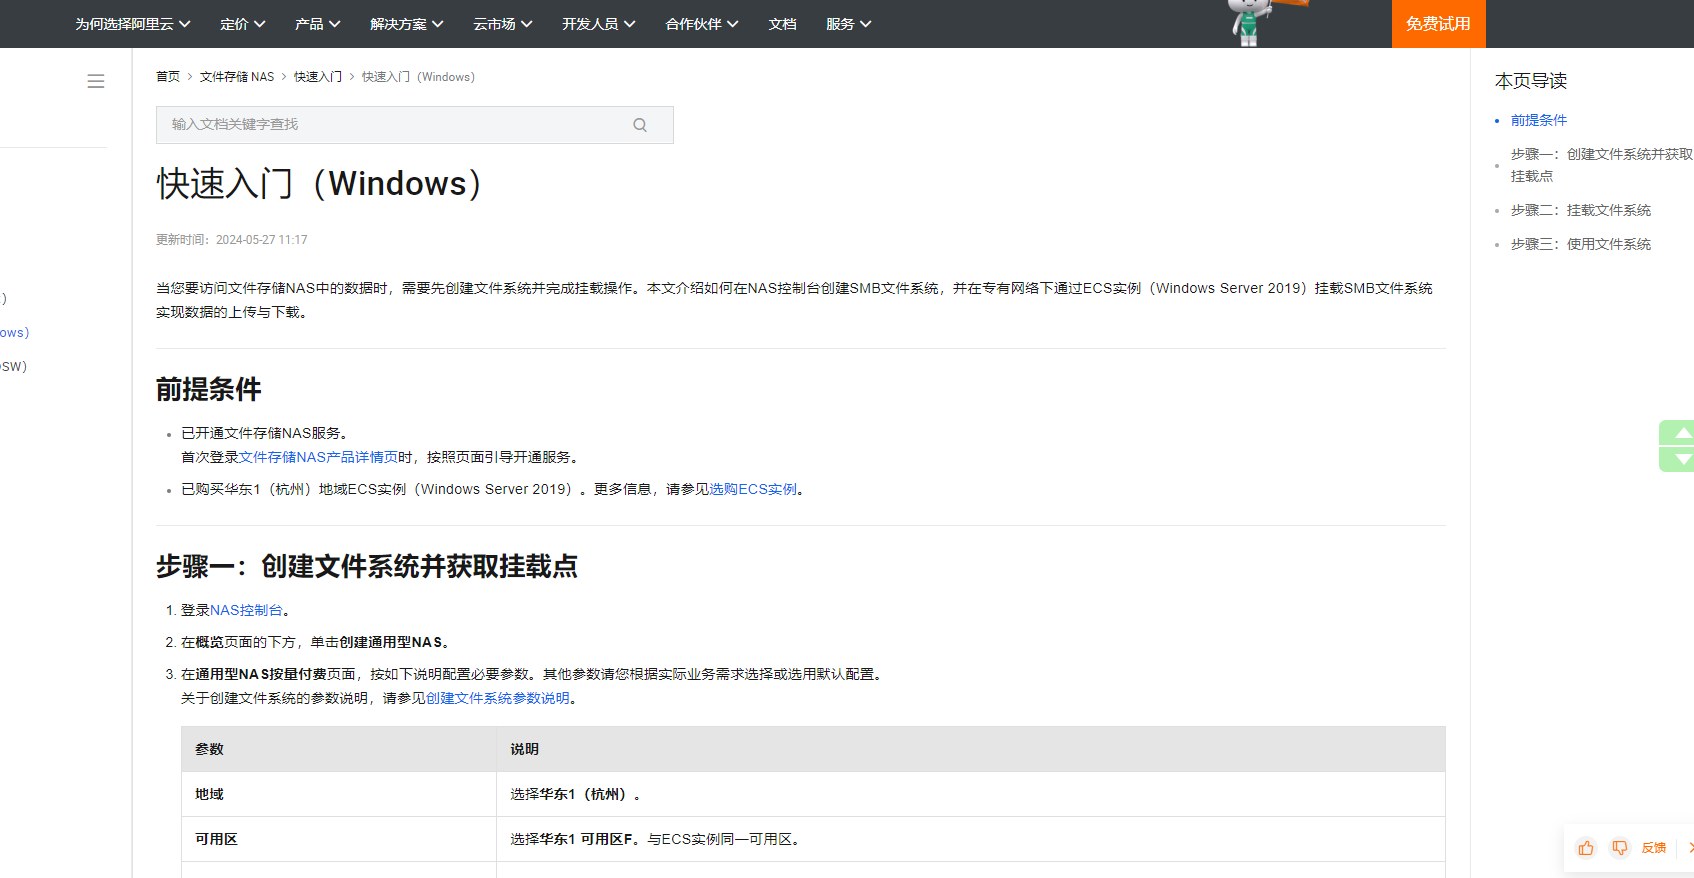Go to 首页 in breadcrumb
1694x878 pixels.
(168, 77)
